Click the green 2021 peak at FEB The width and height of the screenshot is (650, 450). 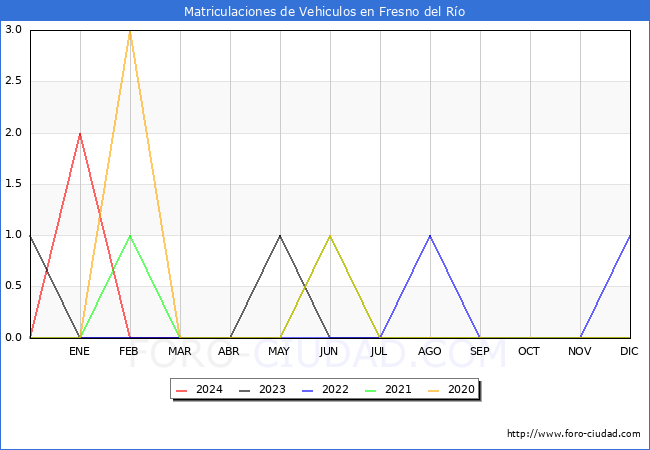click(130, 236)
